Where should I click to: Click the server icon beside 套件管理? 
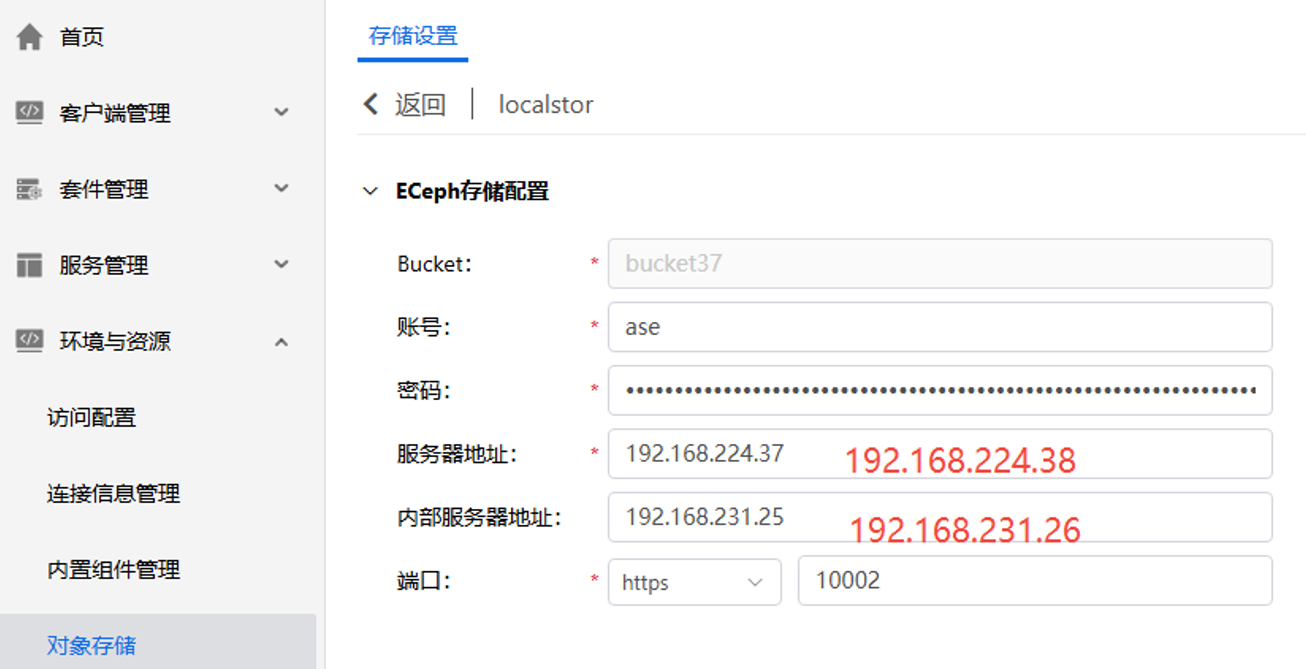30,189
